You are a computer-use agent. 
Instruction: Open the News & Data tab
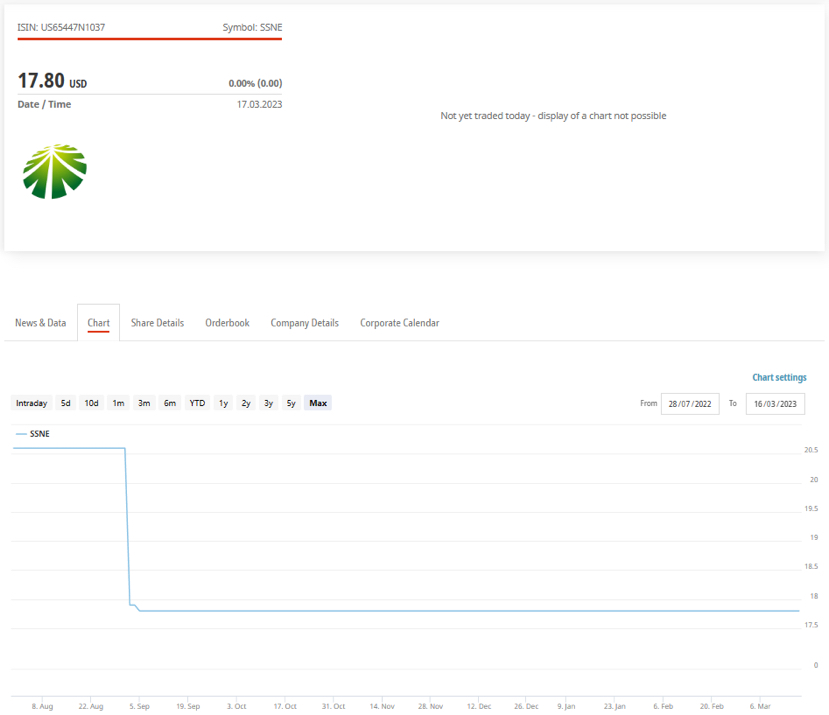point(41,323)
